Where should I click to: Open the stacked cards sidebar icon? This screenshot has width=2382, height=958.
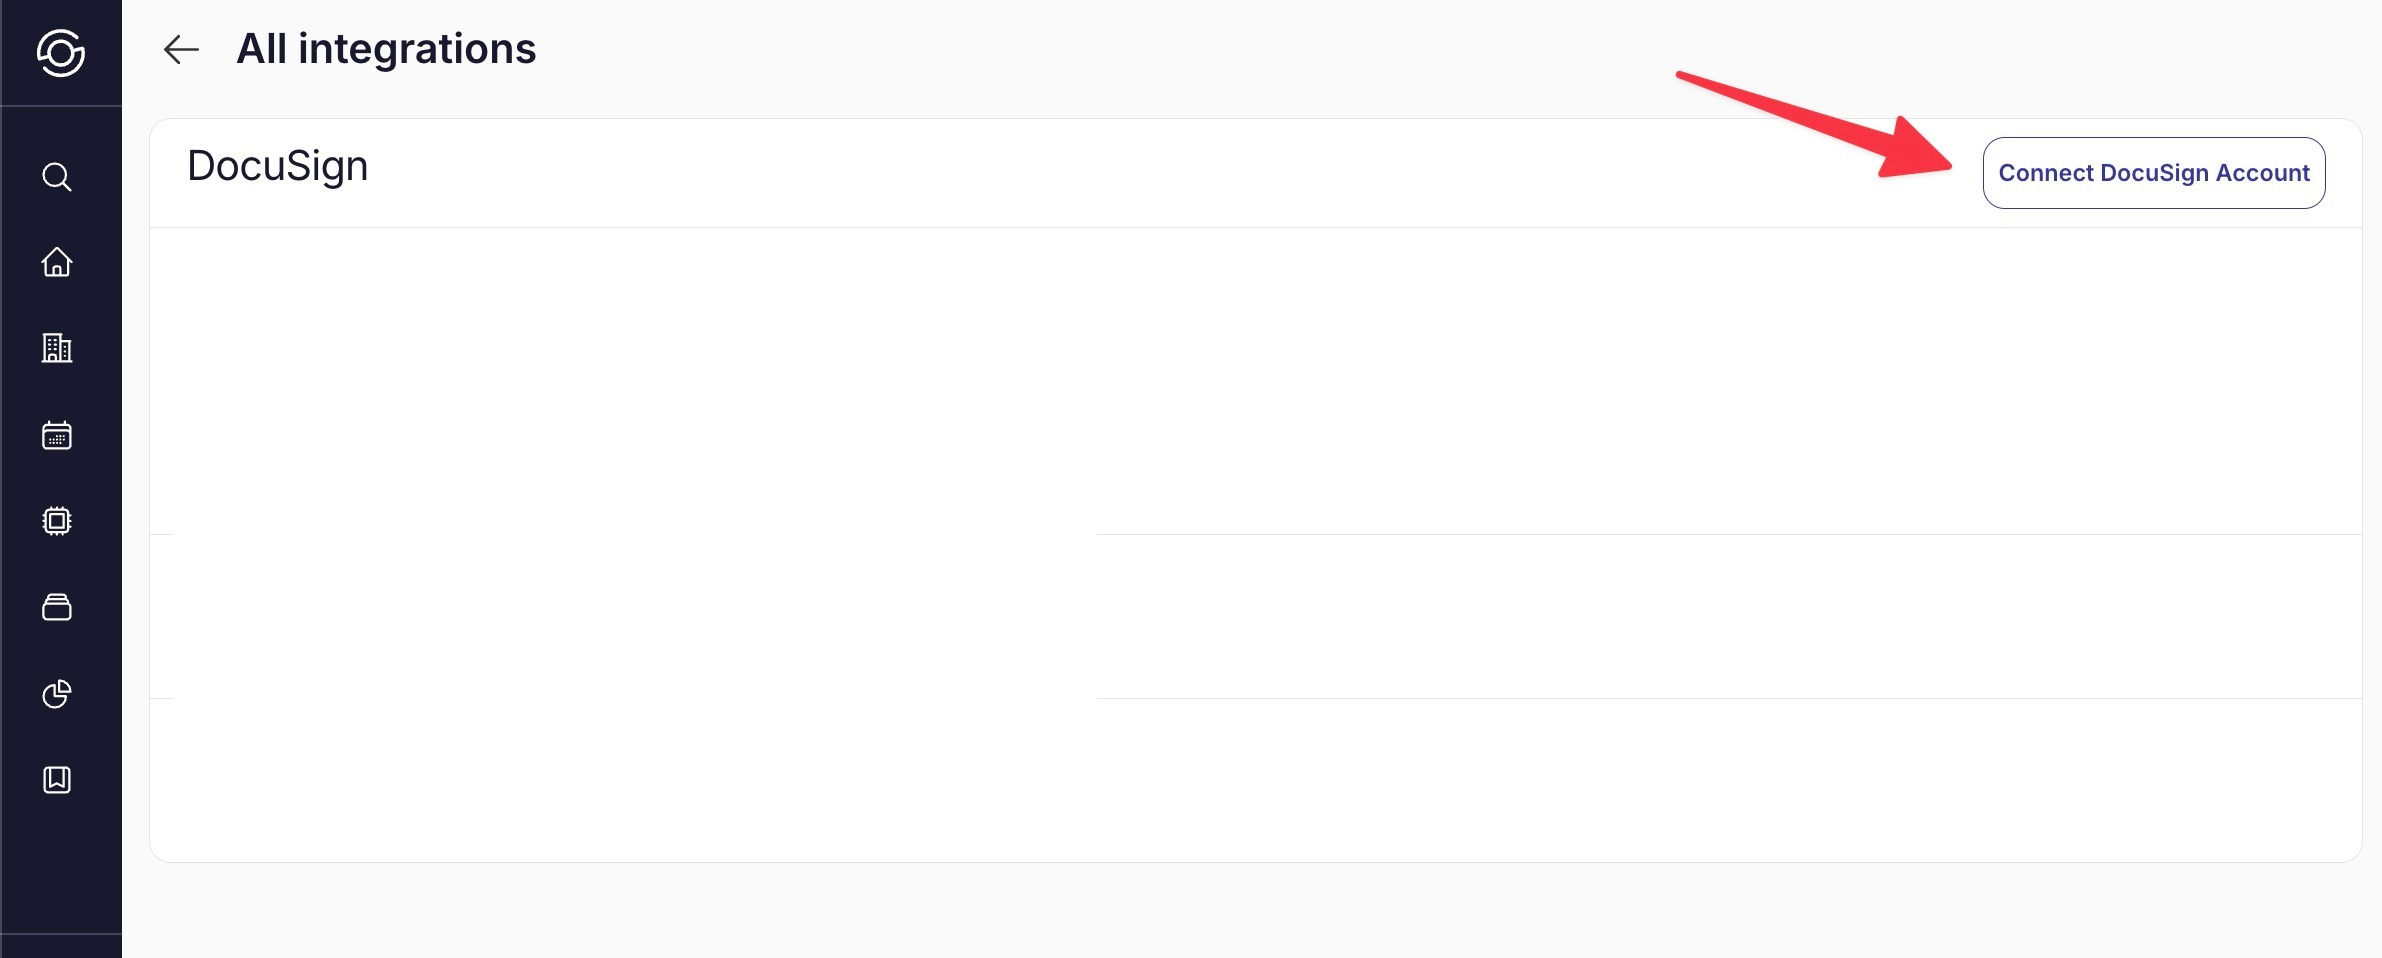click(57, 607)
